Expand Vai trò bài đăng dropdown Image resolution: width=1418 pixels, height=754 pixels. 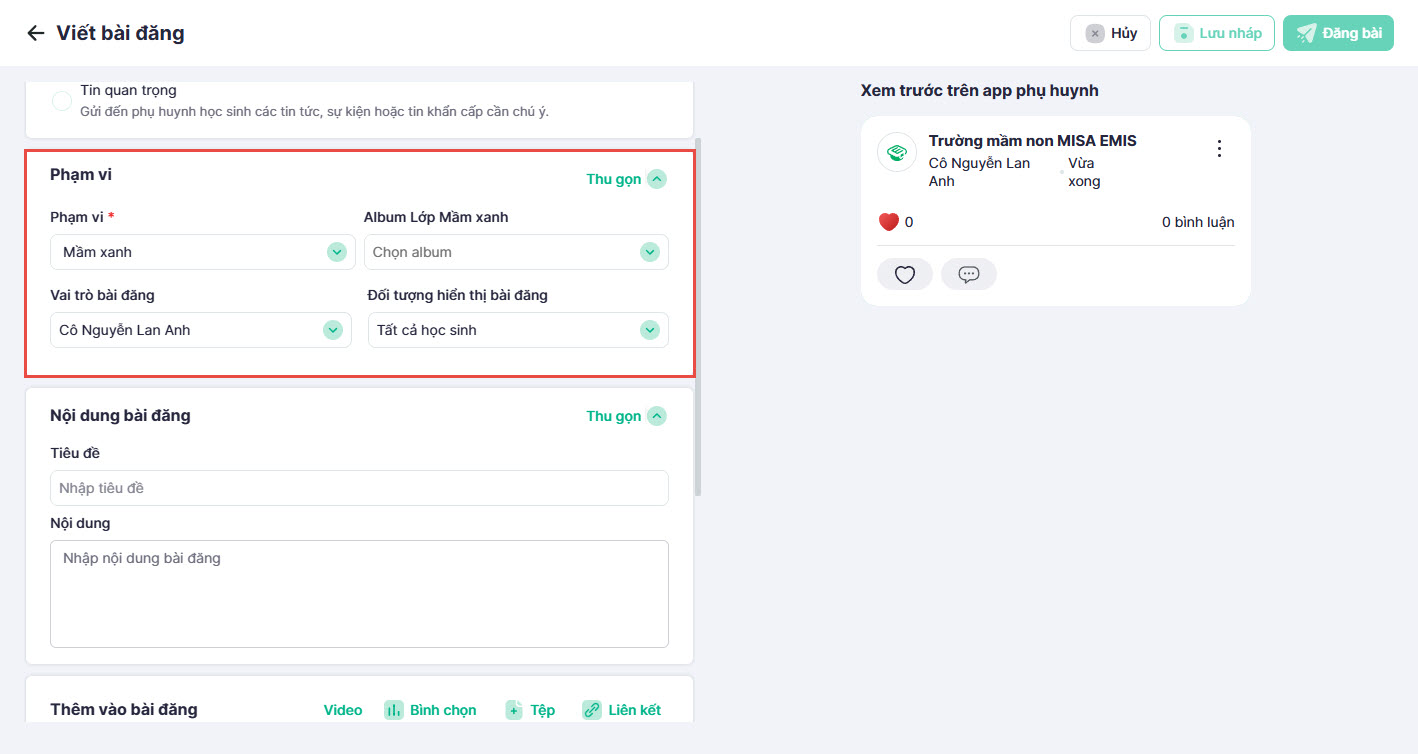point(200,330)
